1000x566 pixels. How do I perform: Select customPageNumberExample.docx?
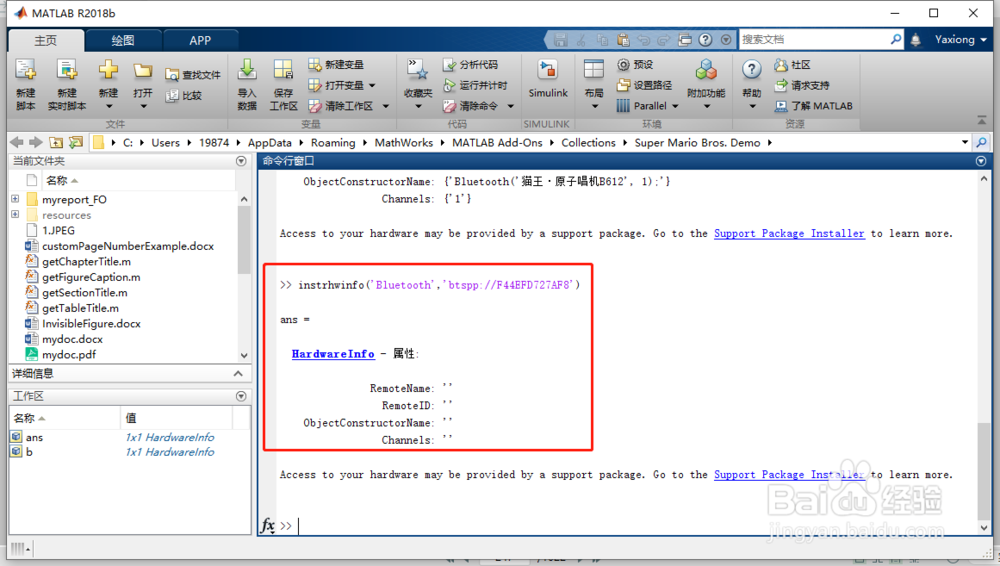[x=128, y=246]
